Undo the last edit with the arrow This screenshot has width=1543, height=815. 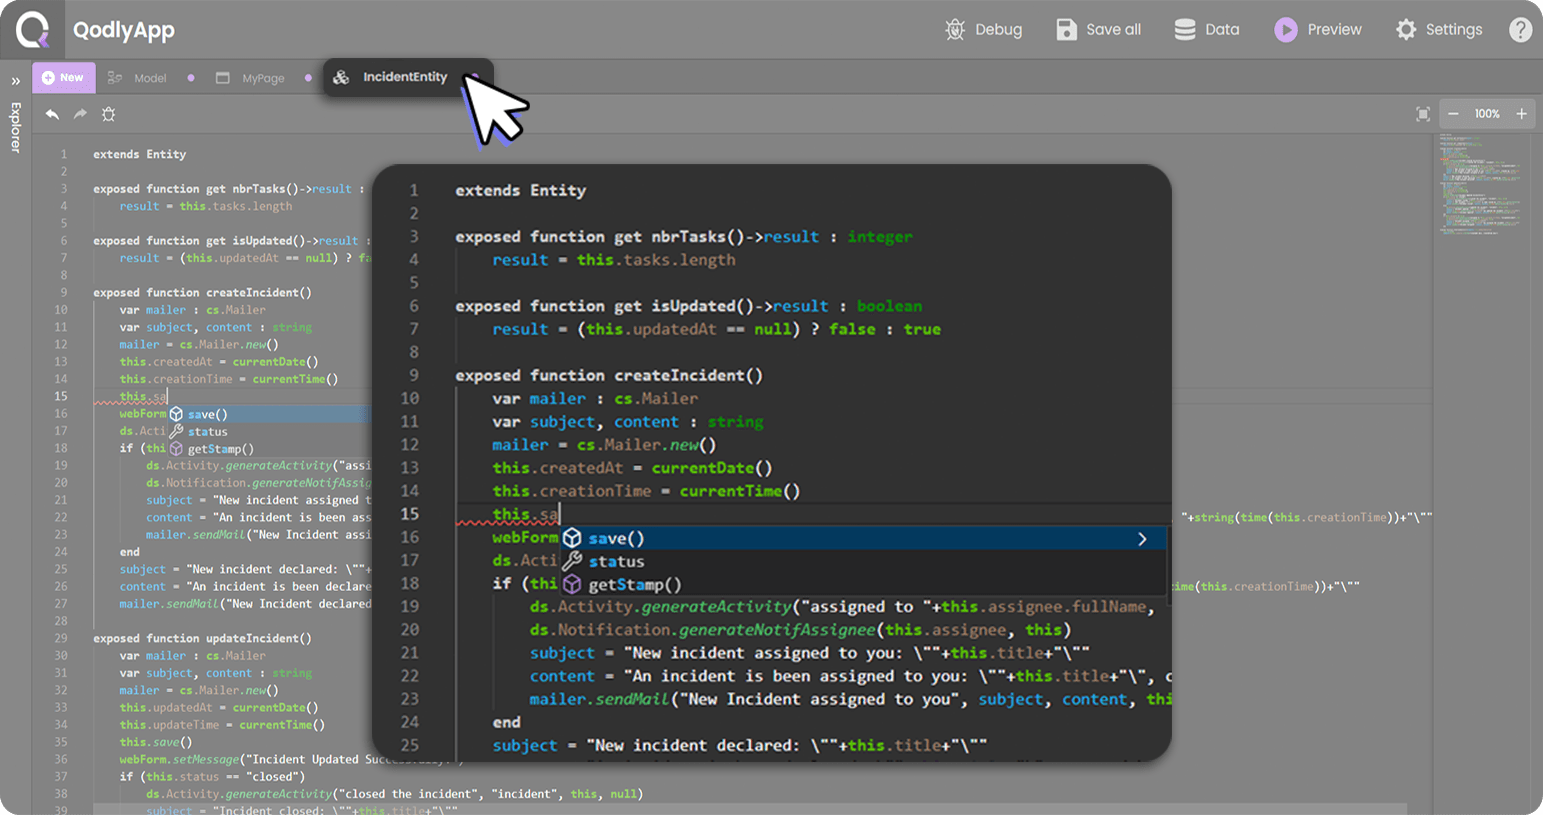point(52,114)
